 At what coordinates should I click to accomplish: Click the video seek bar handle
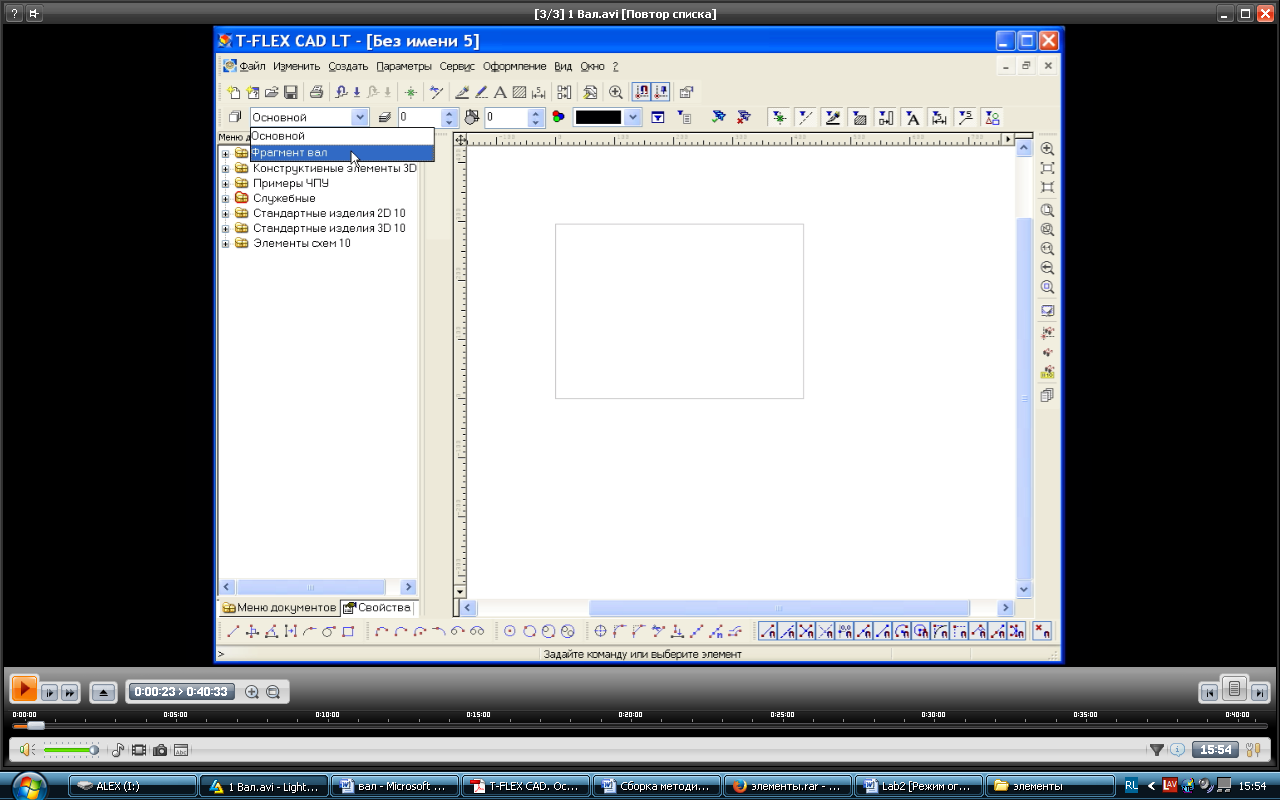click(35, 725)
